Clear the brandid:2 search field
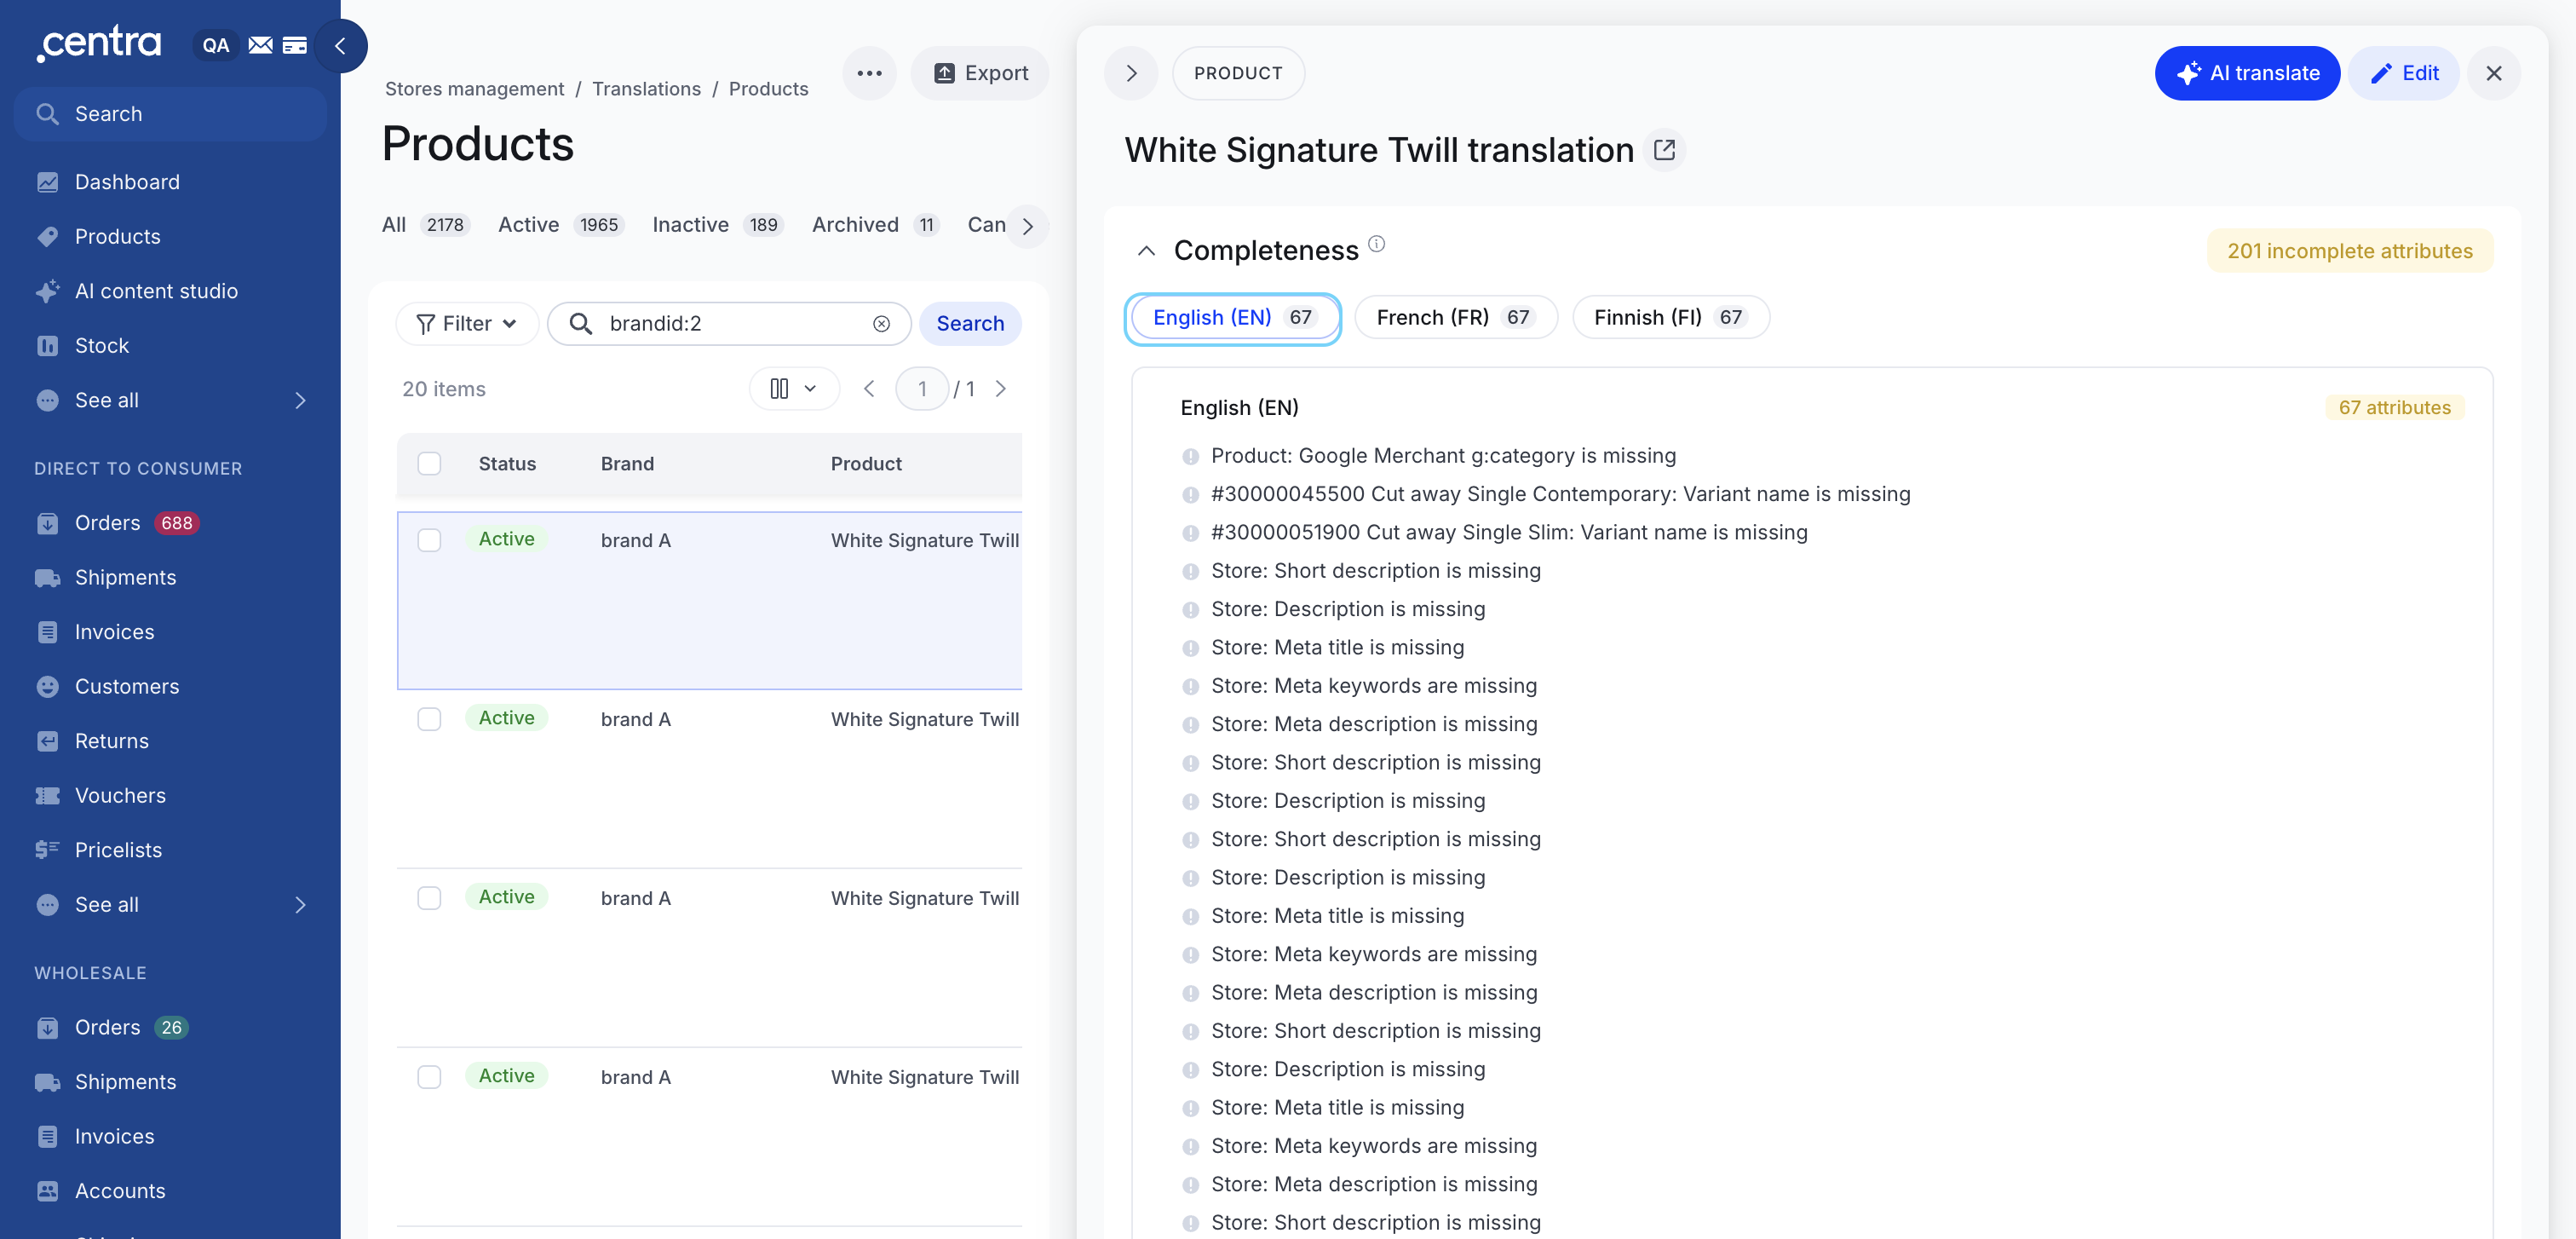The width and height of the screenshot is (2576, 1239). (x=881, y=324)
